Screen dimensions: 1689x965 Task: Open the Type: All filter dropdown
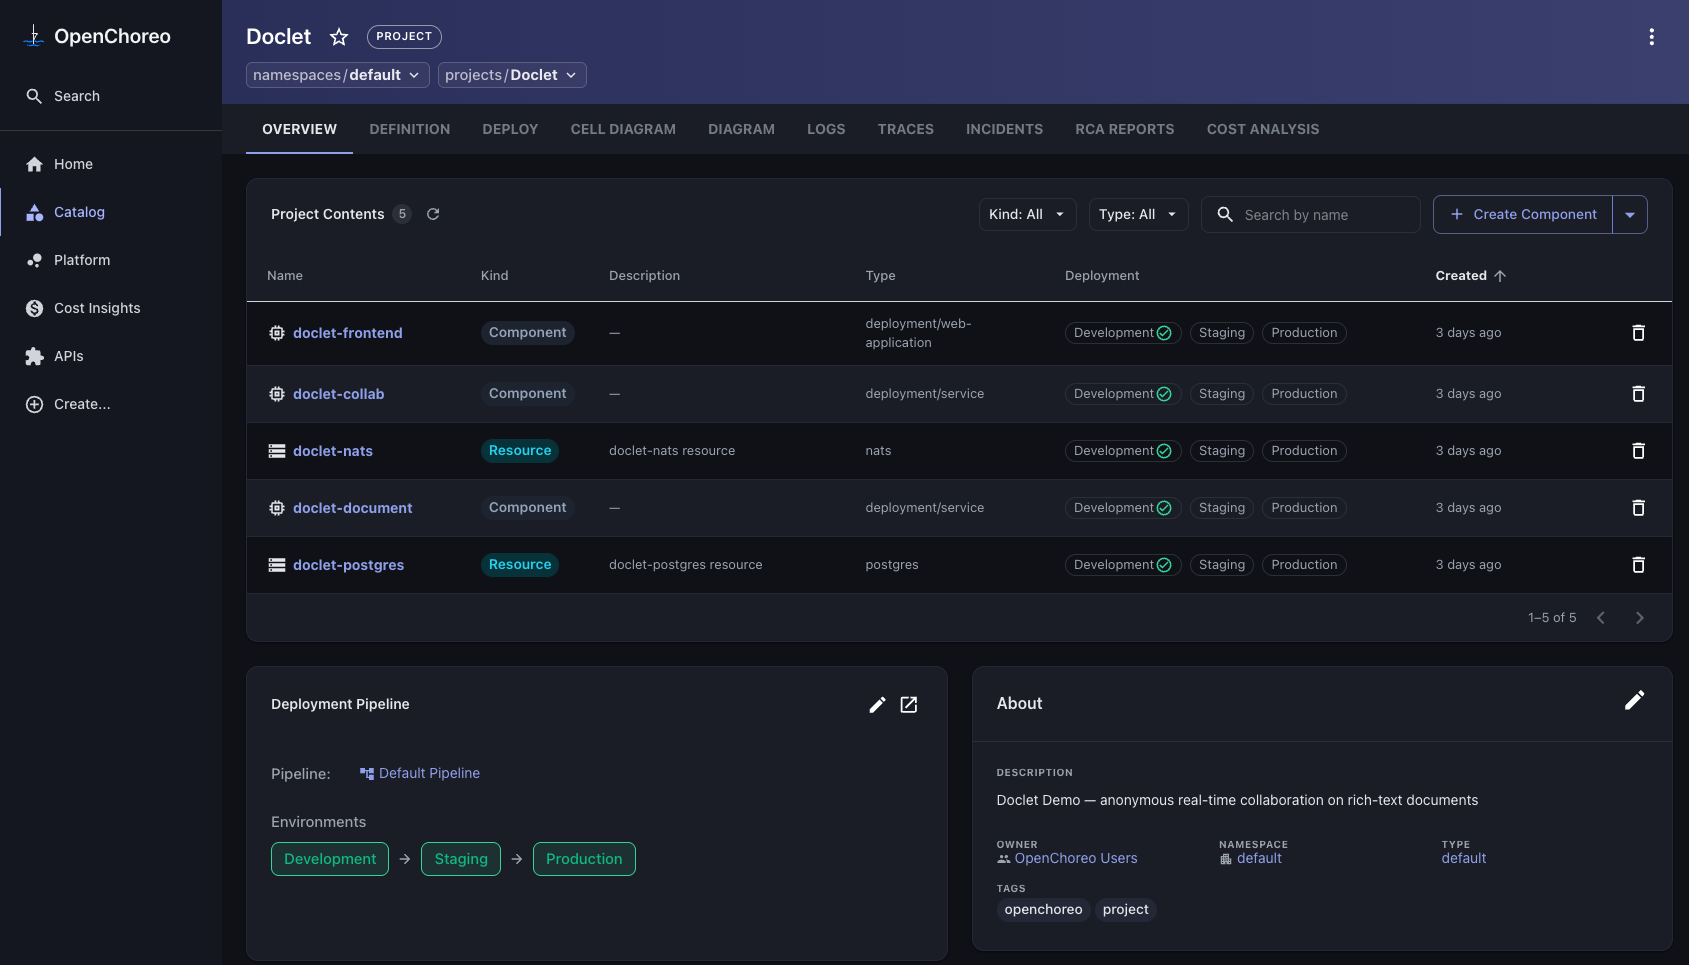pos(1138,214)
